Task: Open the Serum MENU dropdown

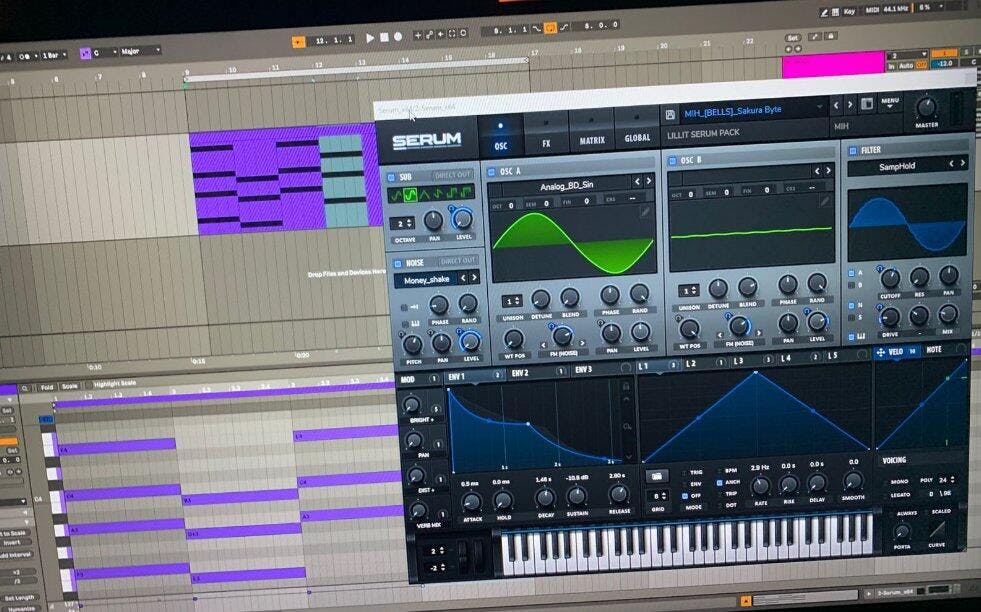Action: click(x=890, y=102)
